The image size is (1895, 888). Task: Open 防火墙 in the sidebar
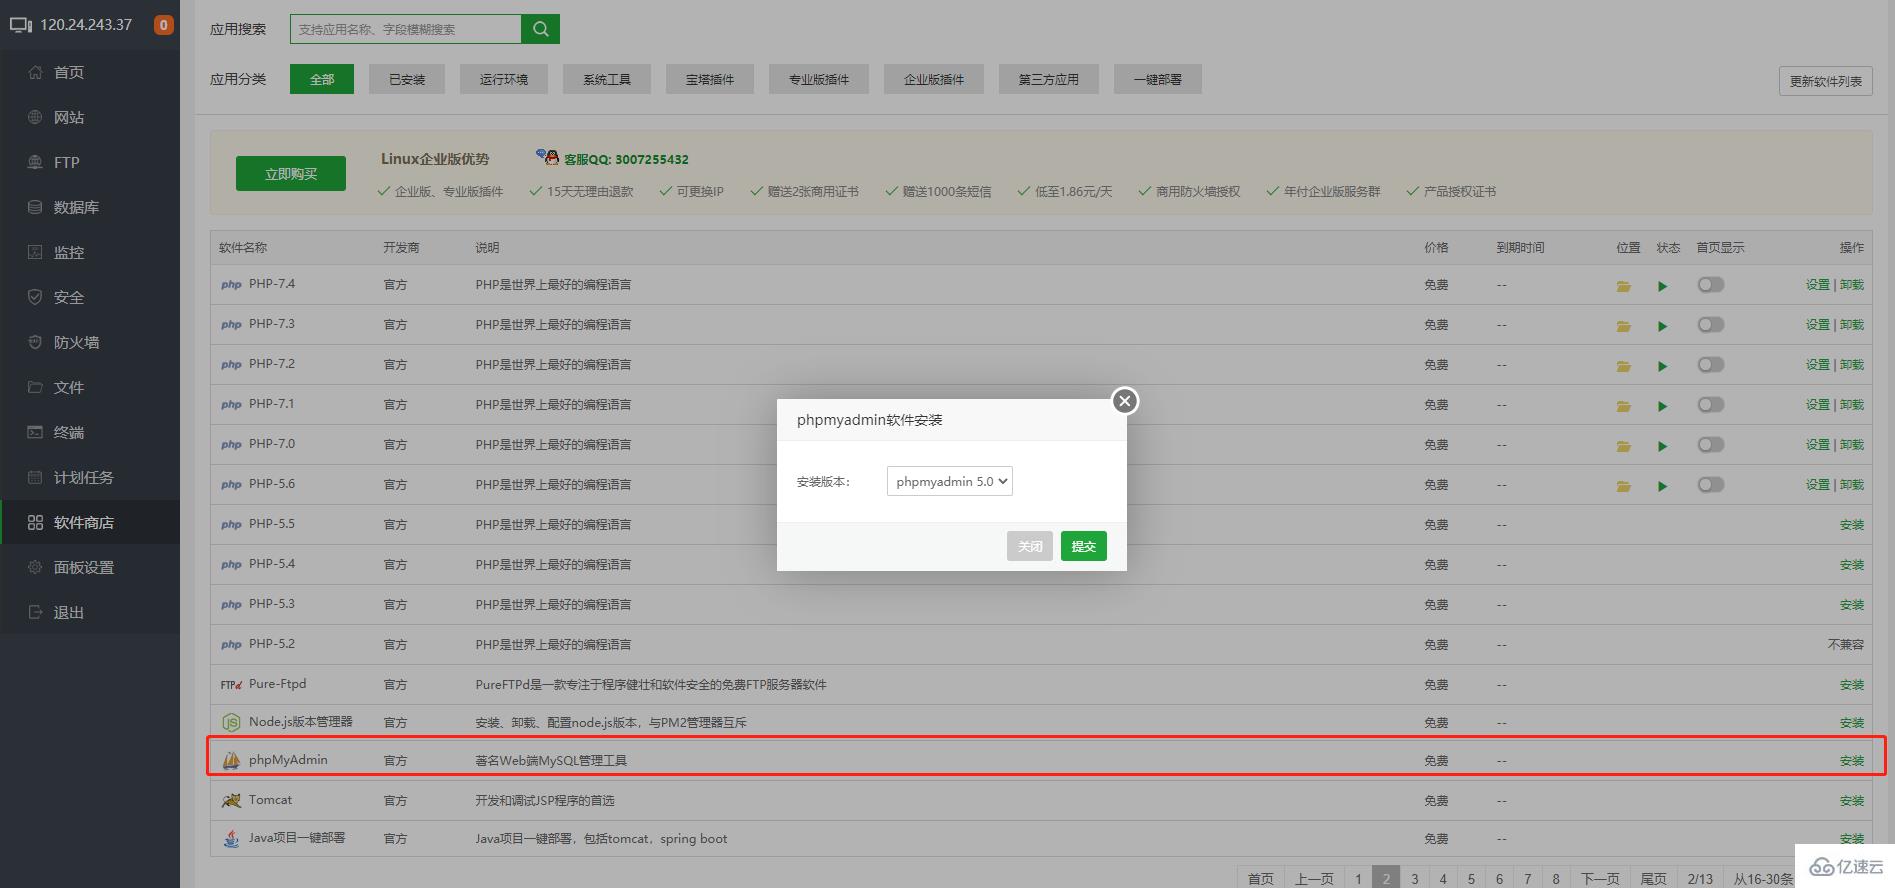coord(90,342)
